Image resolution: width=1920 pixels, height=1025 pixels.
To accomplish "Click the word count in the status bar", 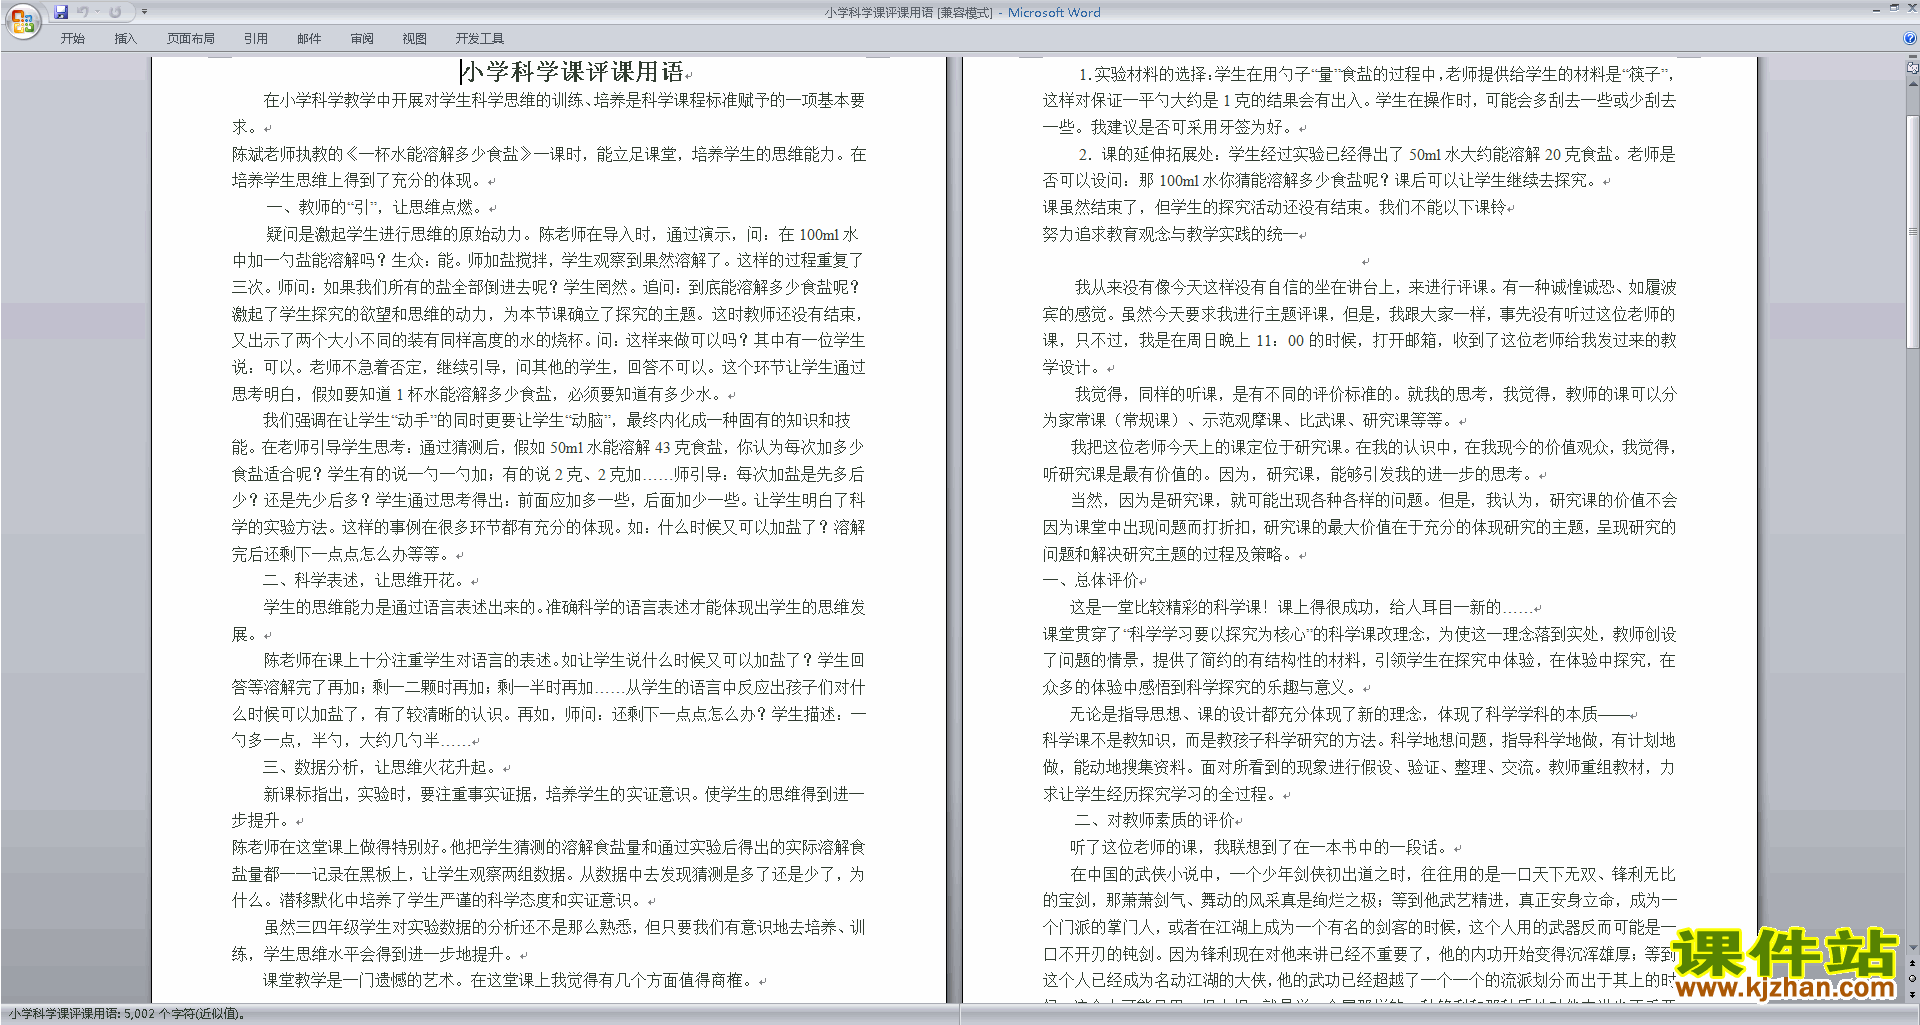I will coord(126,1014).
